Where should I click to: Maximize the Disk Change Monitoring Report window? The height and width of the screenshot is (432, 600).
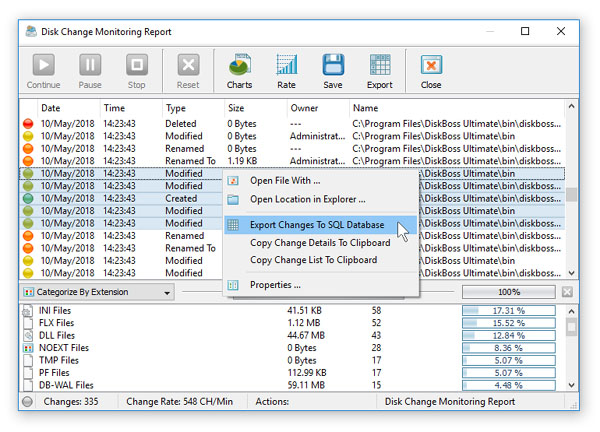click(x=525, y=31)
